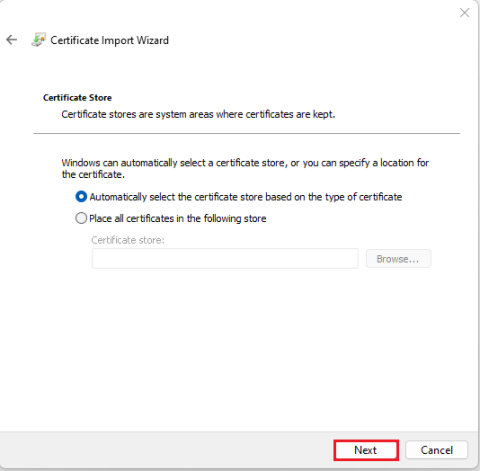Viewport: 480px width, 471px height.
Task: Click the Certificate store text field
Action: [225, 258]
